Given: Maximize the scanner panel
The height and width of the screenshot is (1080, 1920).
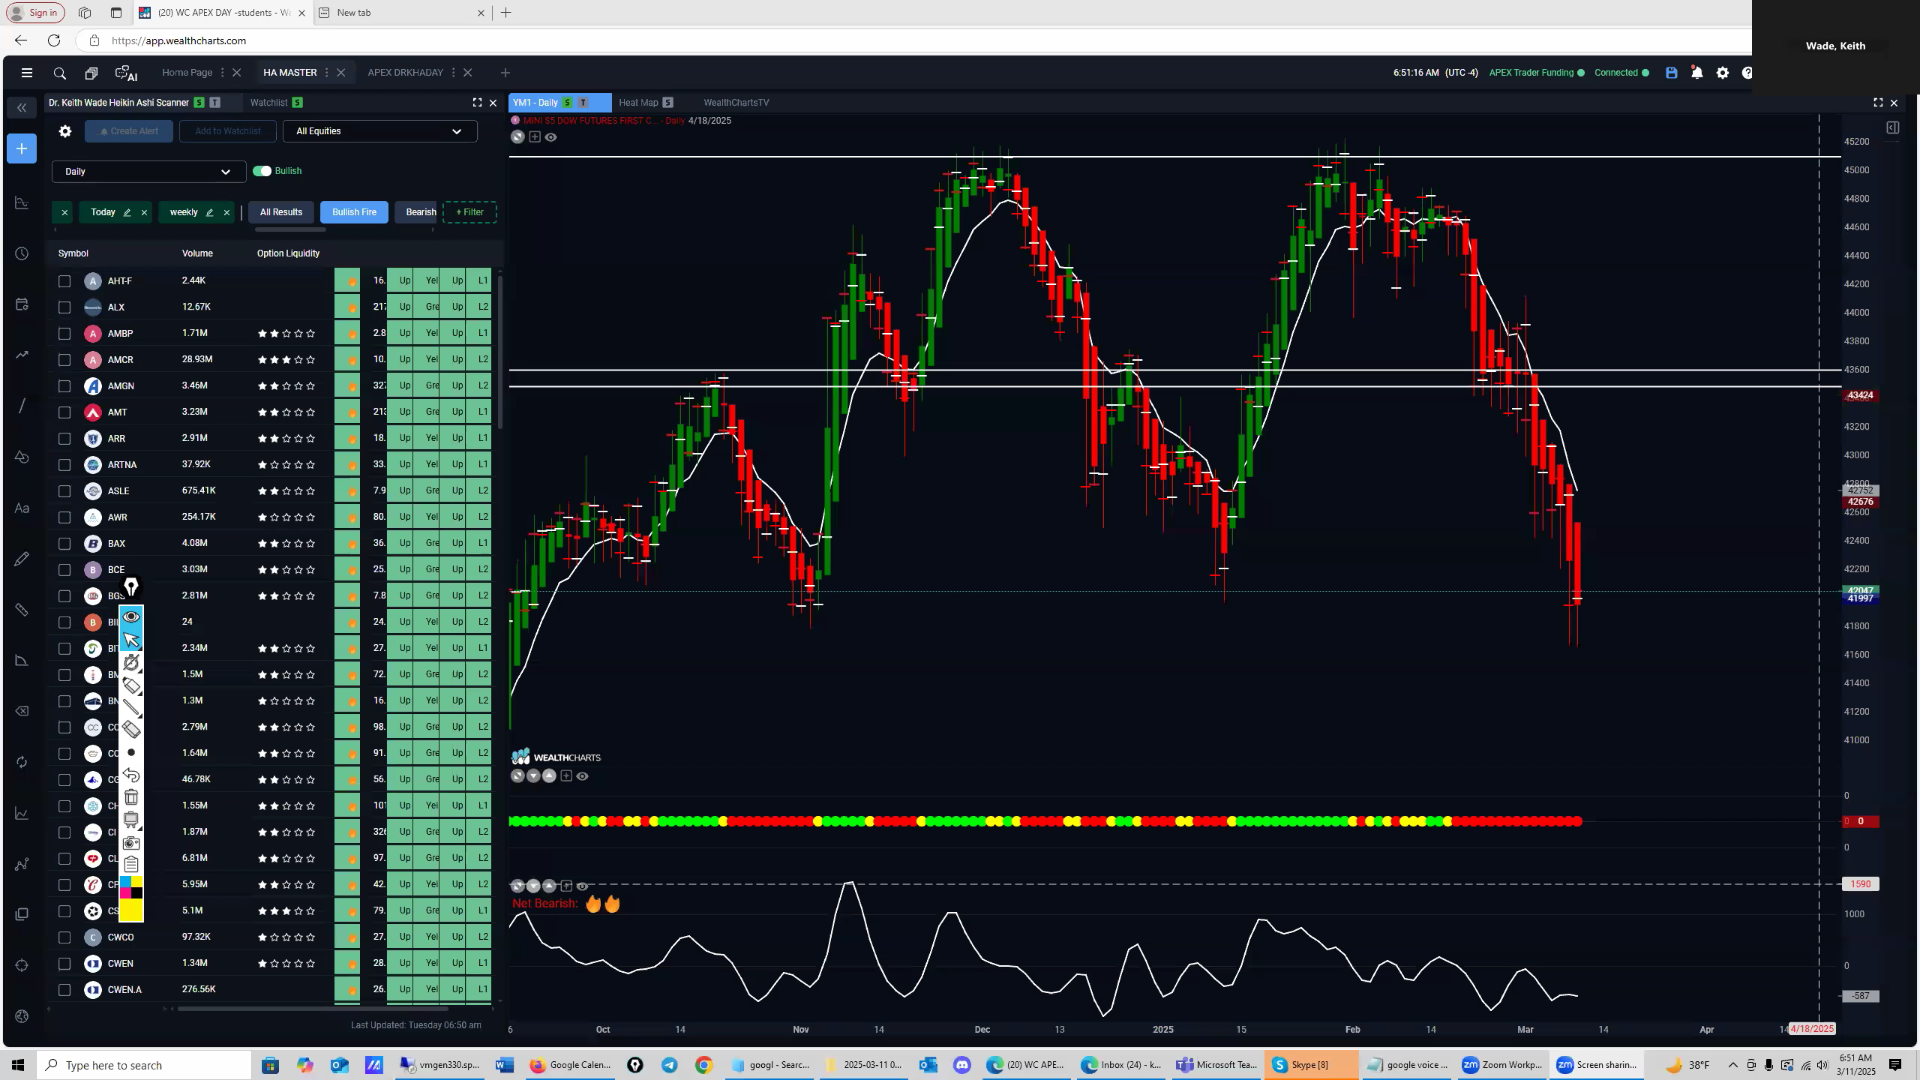Looking at the screenshot, I should tap(477, 102).
